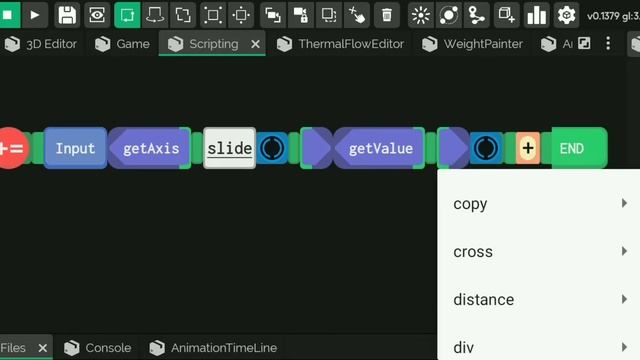
Task: Click the orange plus add block
Action: tap(528, 148)
